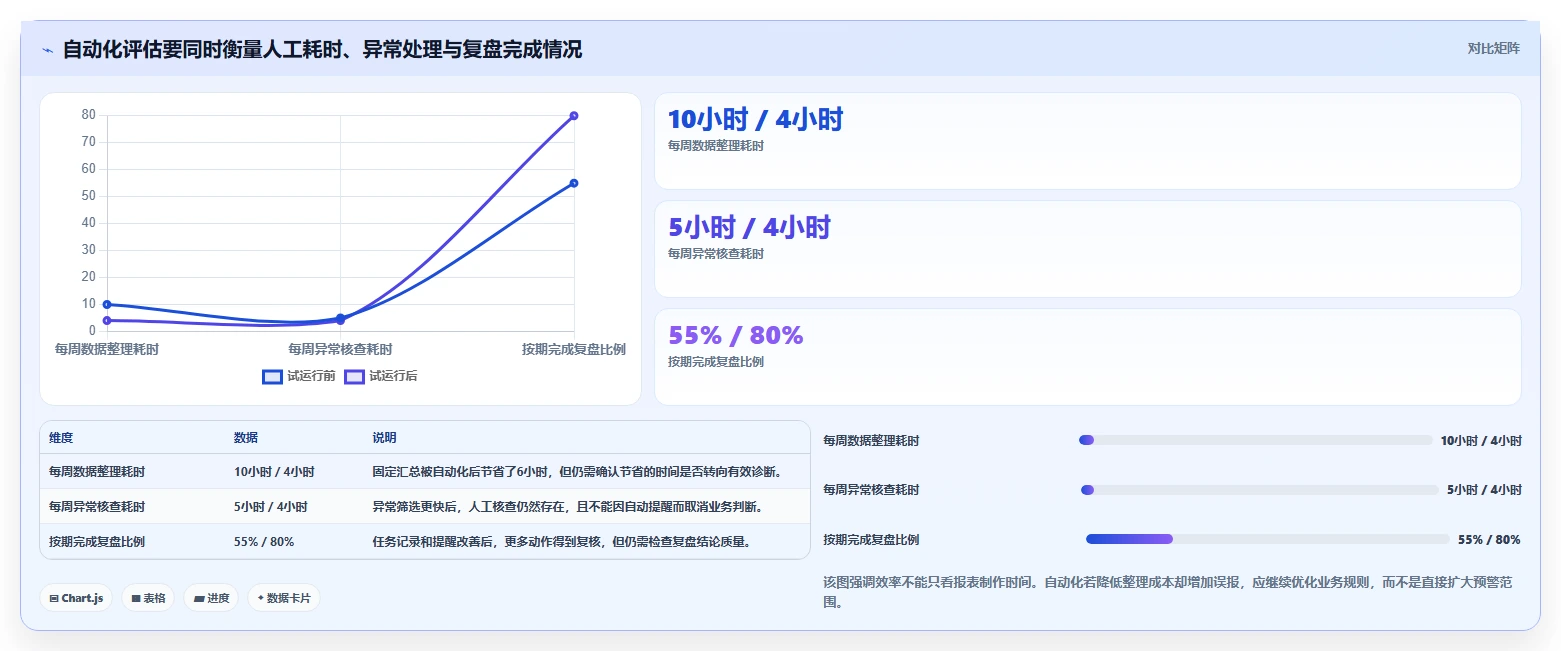Select the 每周异常核查耗时 table row cell
The width and height of the screenshot is (1561, 651).
[x=97, y=507]
